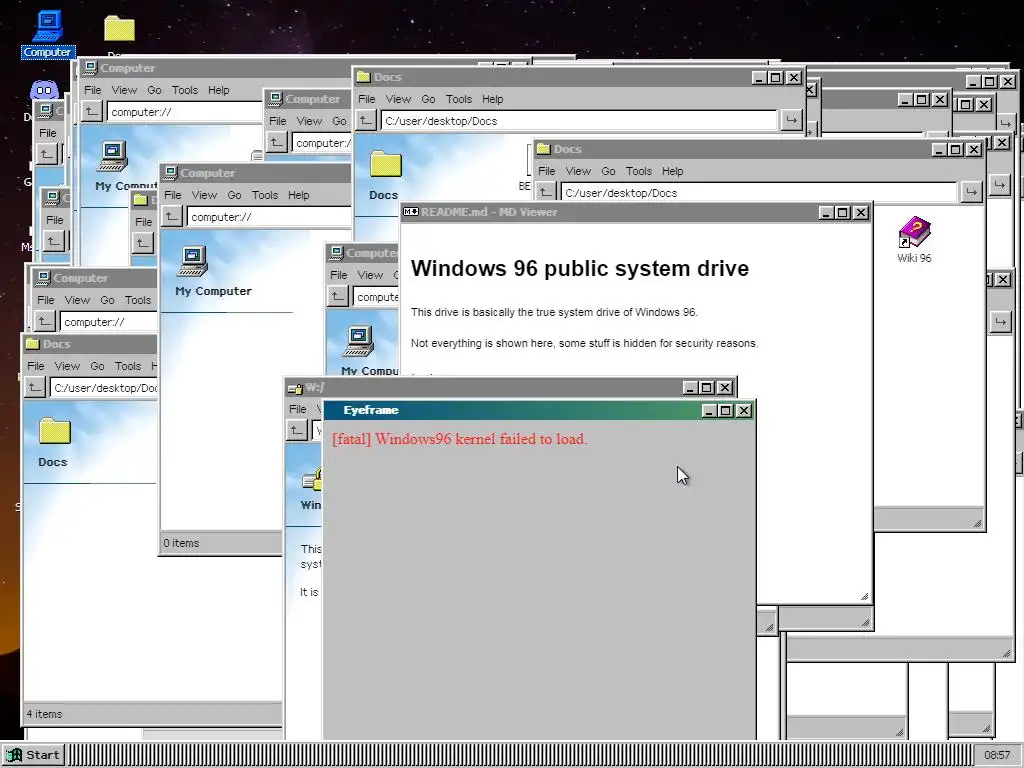The width and height of the screenshot is (1024, 768).
Task: Click up-arrow in Computer window above 4-items Docs window
Action: point(44,321)
